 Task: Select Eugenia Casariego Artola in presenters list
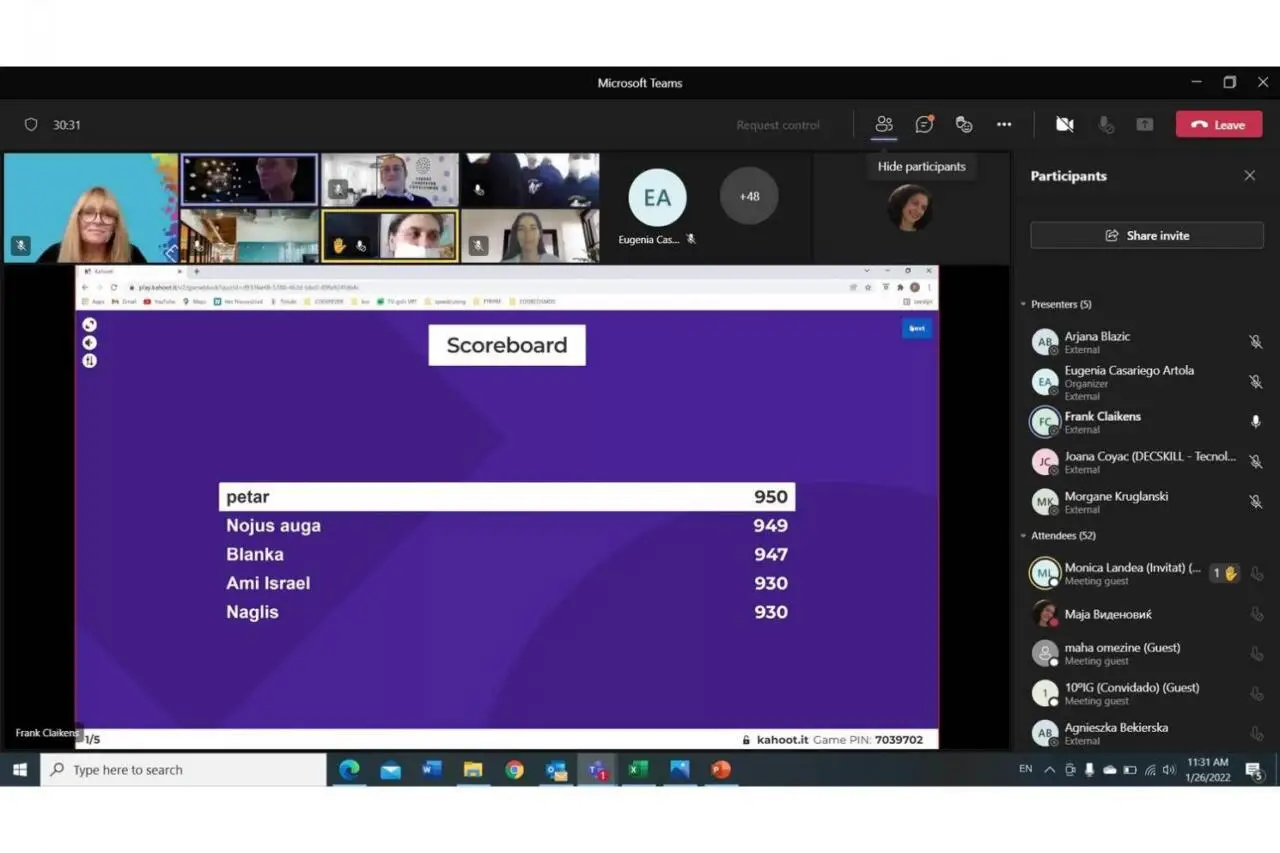[1146, 382]
